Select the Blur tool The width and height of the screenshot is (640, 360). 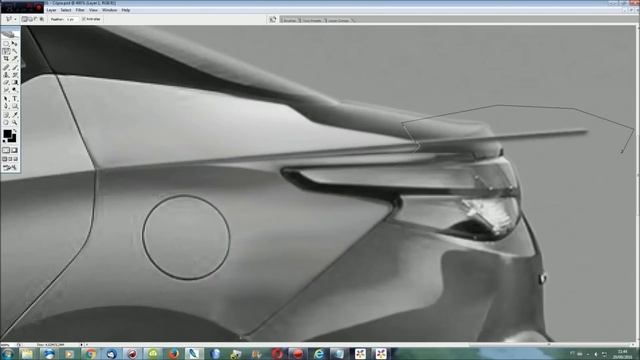point(6,90)
